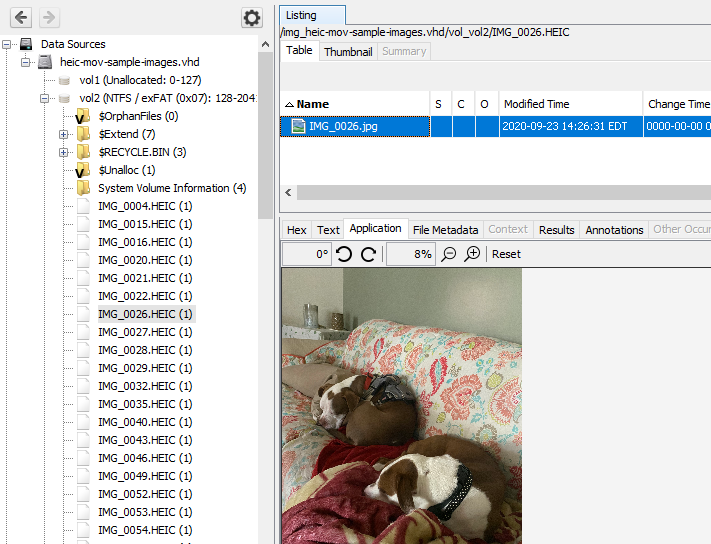Open the File Metadata tab
Image resolution: width=711 pixels, height=544 pixels.
445,230
